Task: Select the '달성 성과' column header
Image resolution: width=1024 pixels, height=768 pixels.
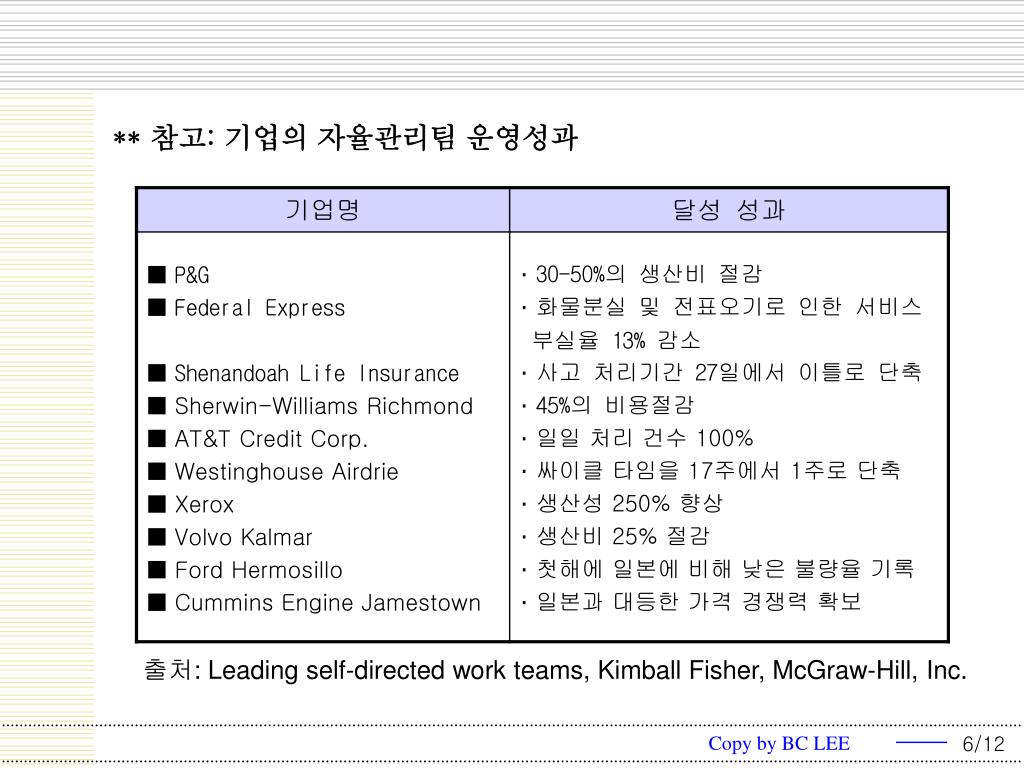Action: (x=729, y=210)
